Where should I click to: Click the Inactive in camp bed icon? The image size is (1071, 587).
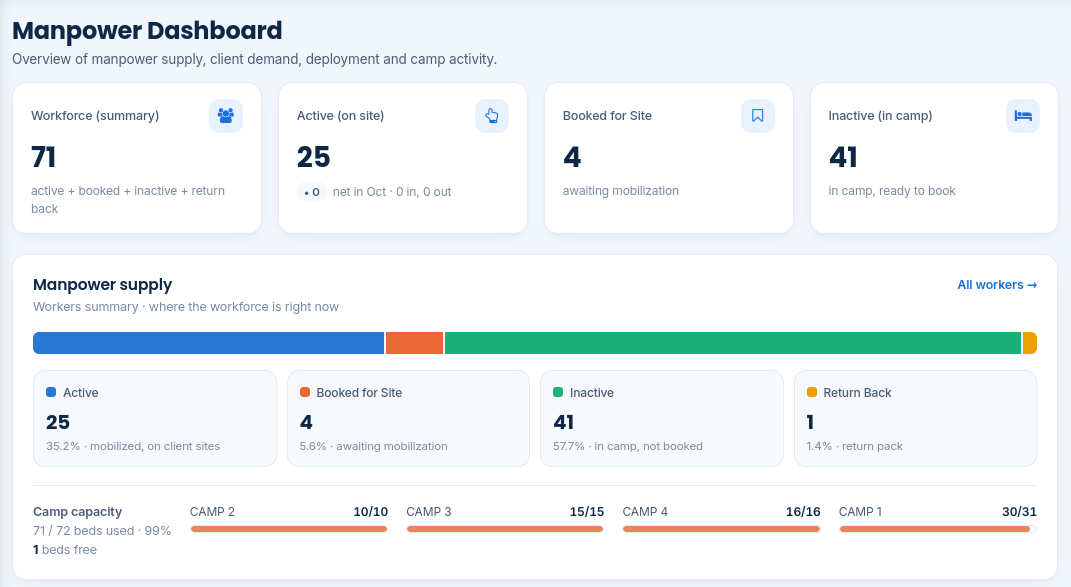point(1023,115)
